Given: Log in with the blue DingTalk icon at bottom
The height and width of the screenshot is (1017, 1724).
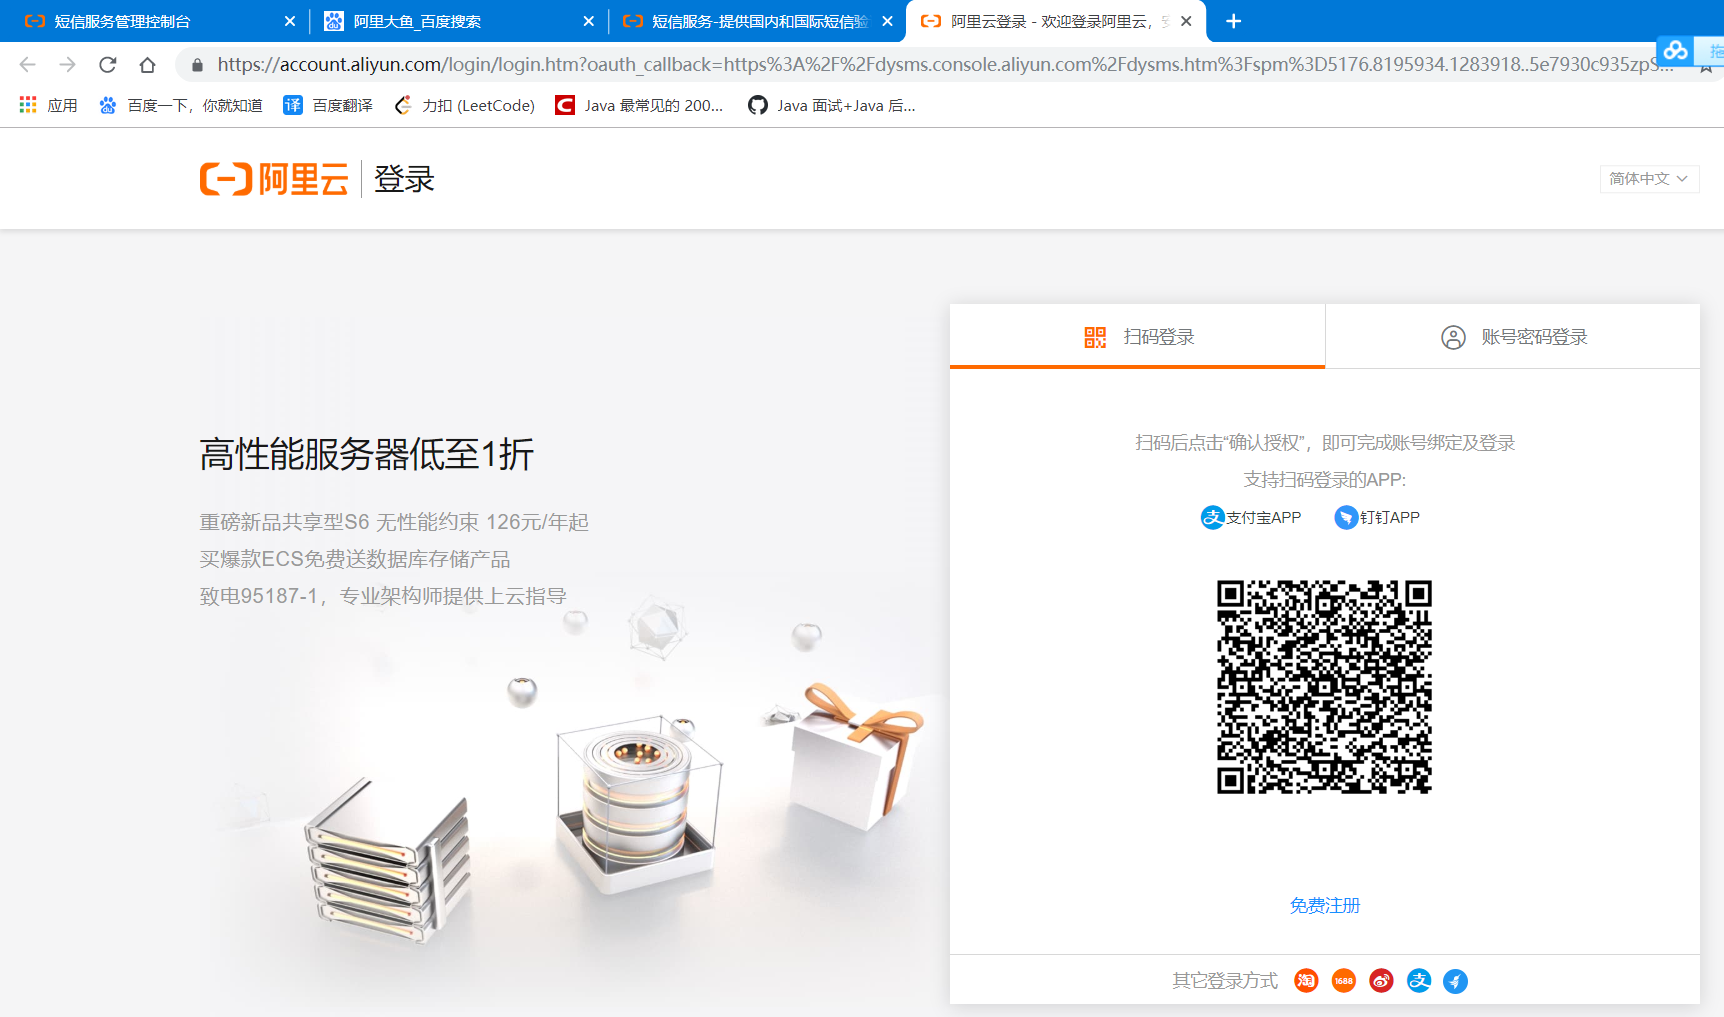Looking at the screenshot, I should 1456,981.
